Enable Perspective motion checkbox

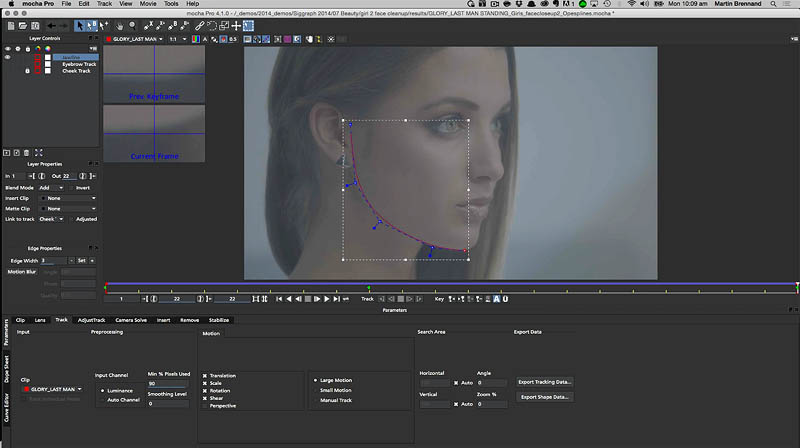pyautogui.click(x=205, y=405)
